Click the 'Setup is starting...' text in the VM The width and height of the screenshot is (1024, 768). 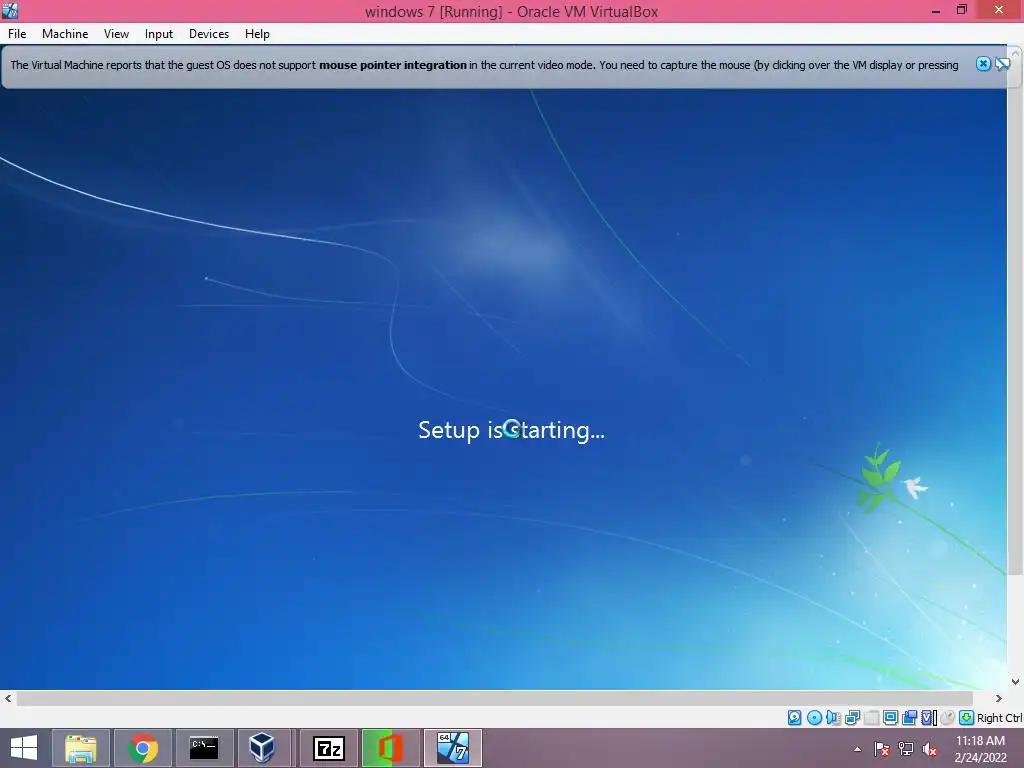point(511,430)
